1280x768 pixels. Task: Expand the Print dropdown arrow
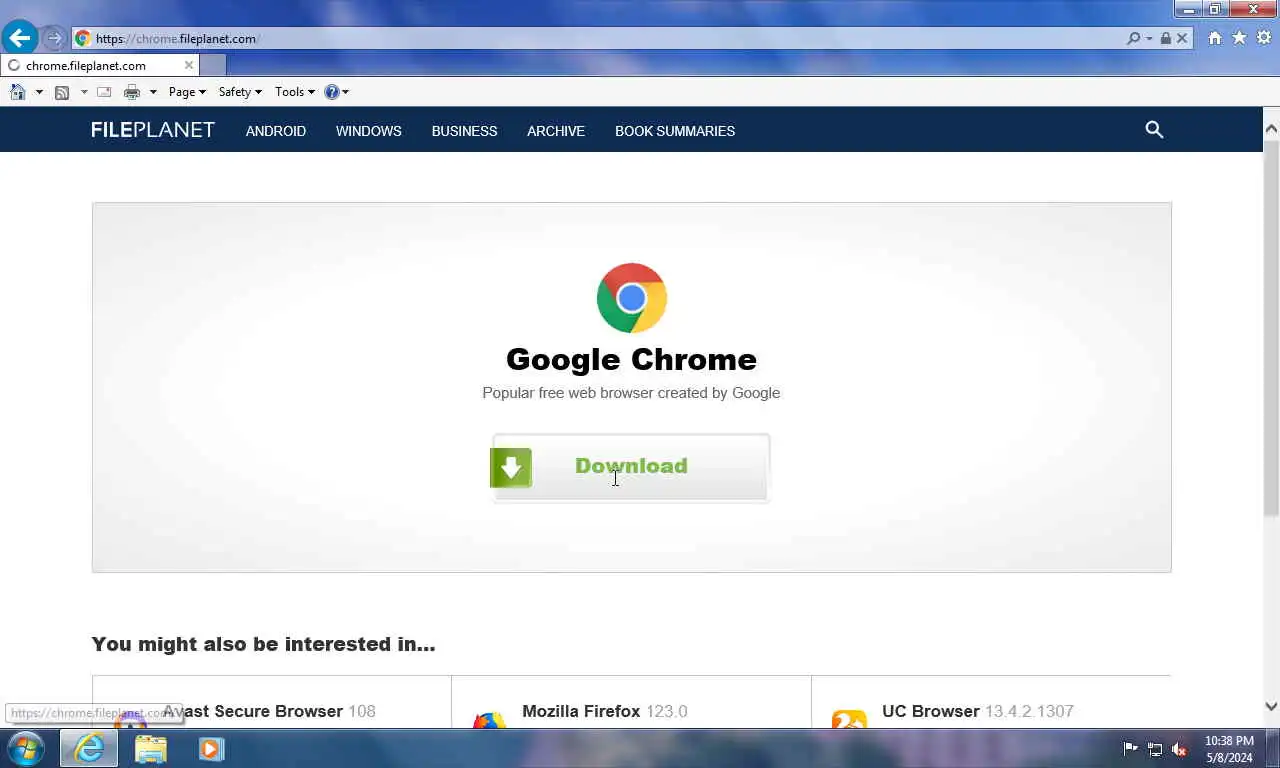(153, 92)
